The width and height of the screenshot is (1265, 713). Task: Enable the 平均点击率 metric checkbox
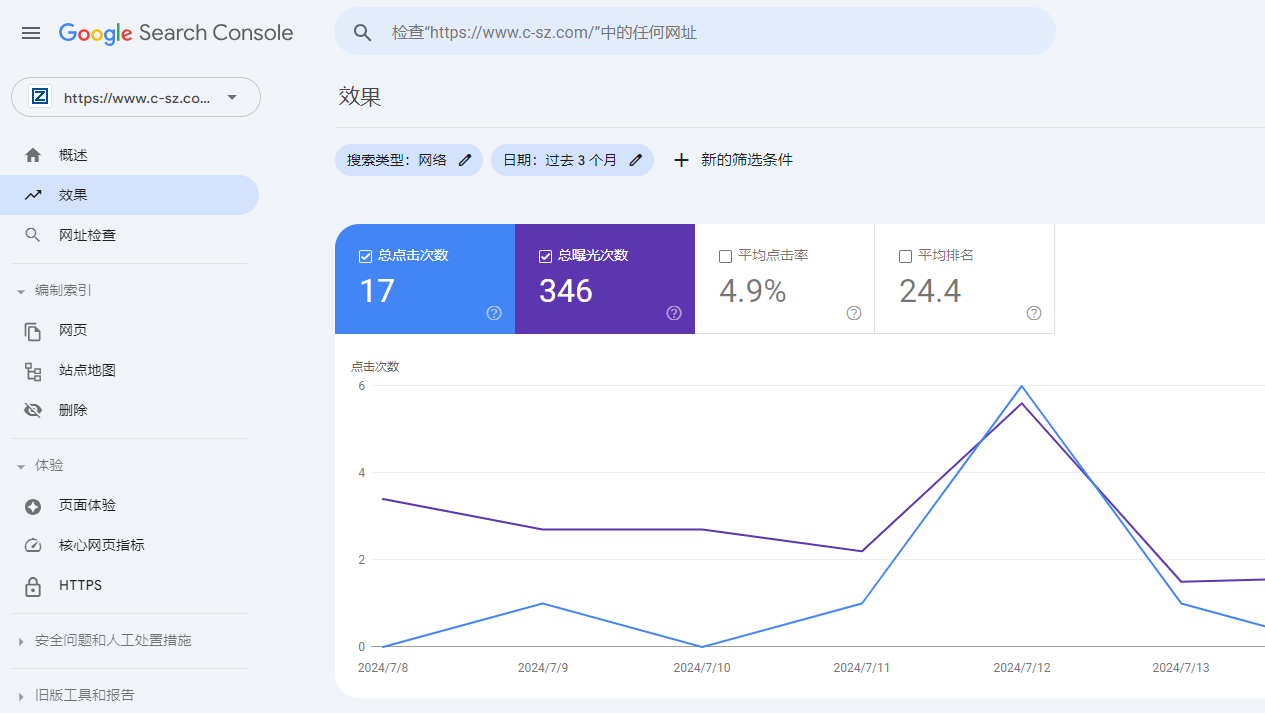(725, 255)
